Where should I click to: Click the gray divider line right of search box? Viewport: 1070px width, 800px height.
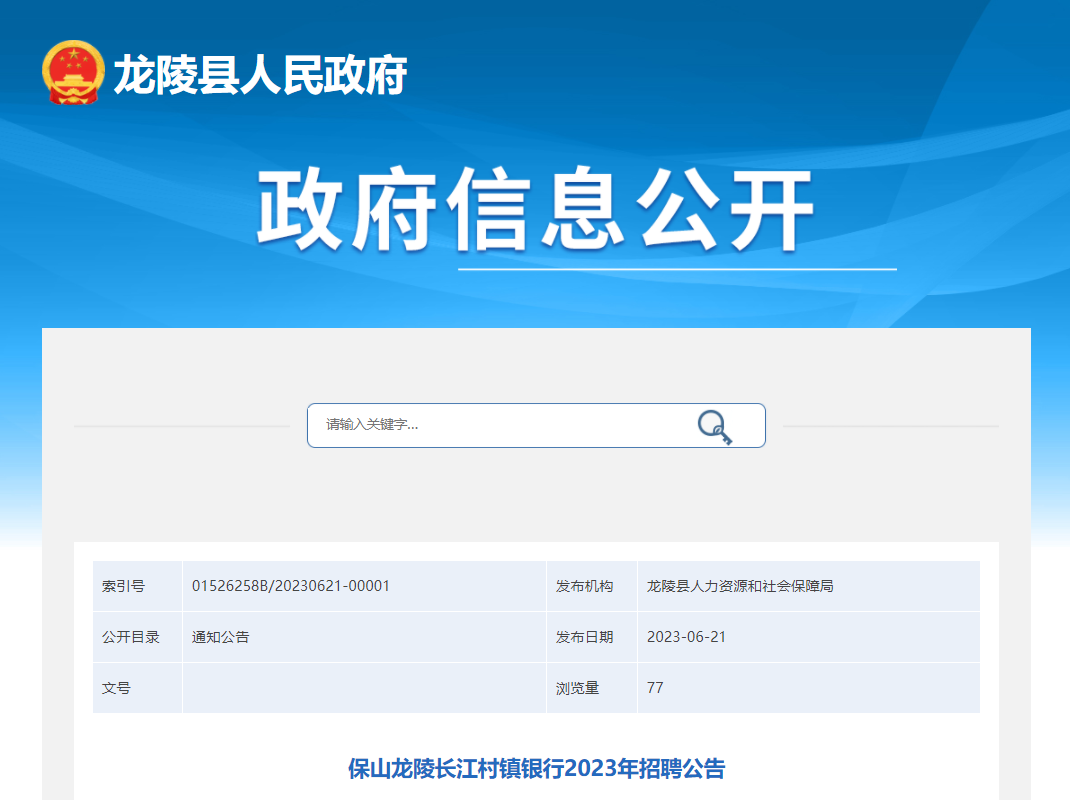(890, 426)
